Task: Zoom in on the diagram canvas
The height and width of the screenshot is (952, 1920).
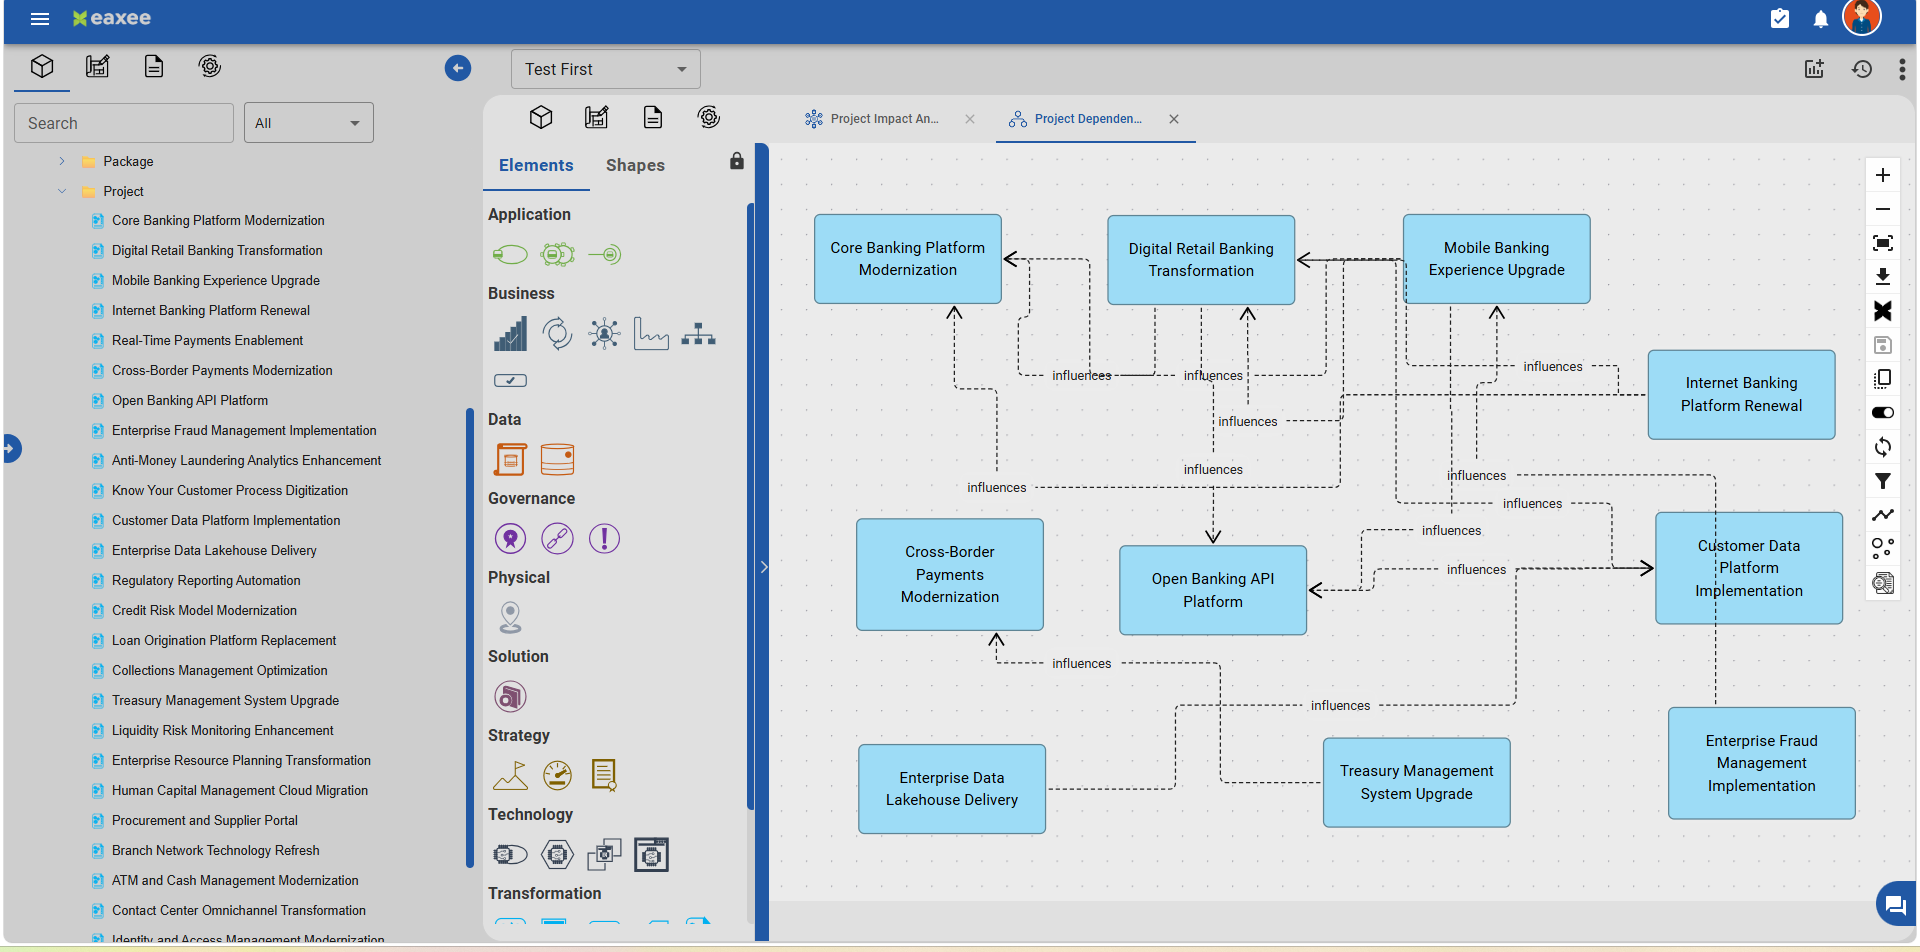Action: click(x=1883, y=175)
